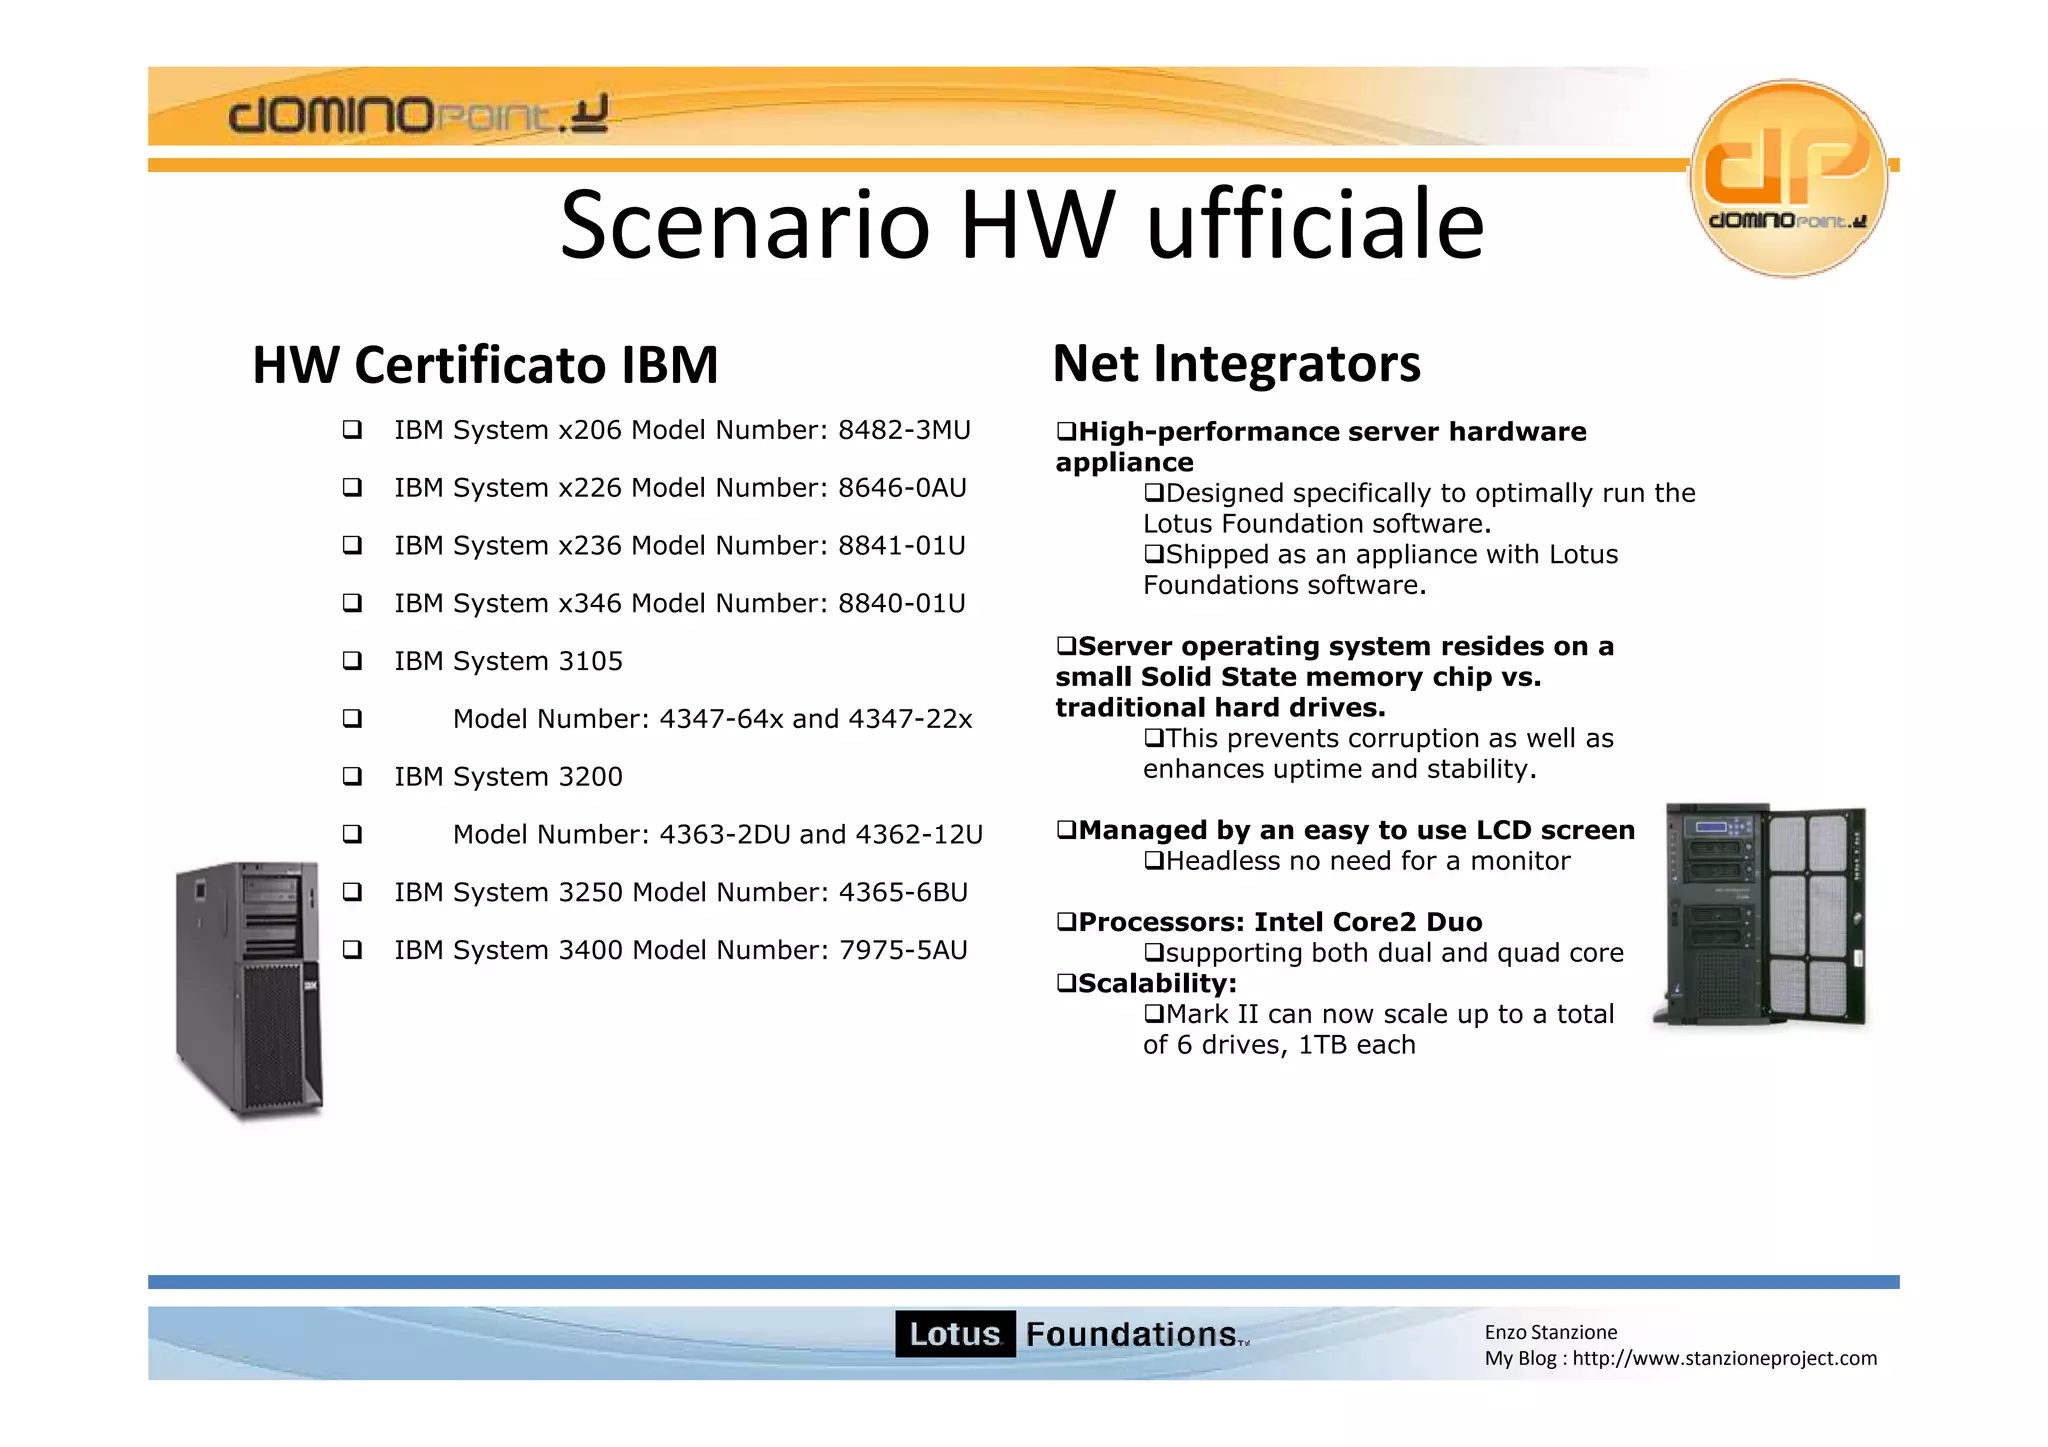
Task: Click the dominopoint logo in header banner
Action: click(417, 114)
